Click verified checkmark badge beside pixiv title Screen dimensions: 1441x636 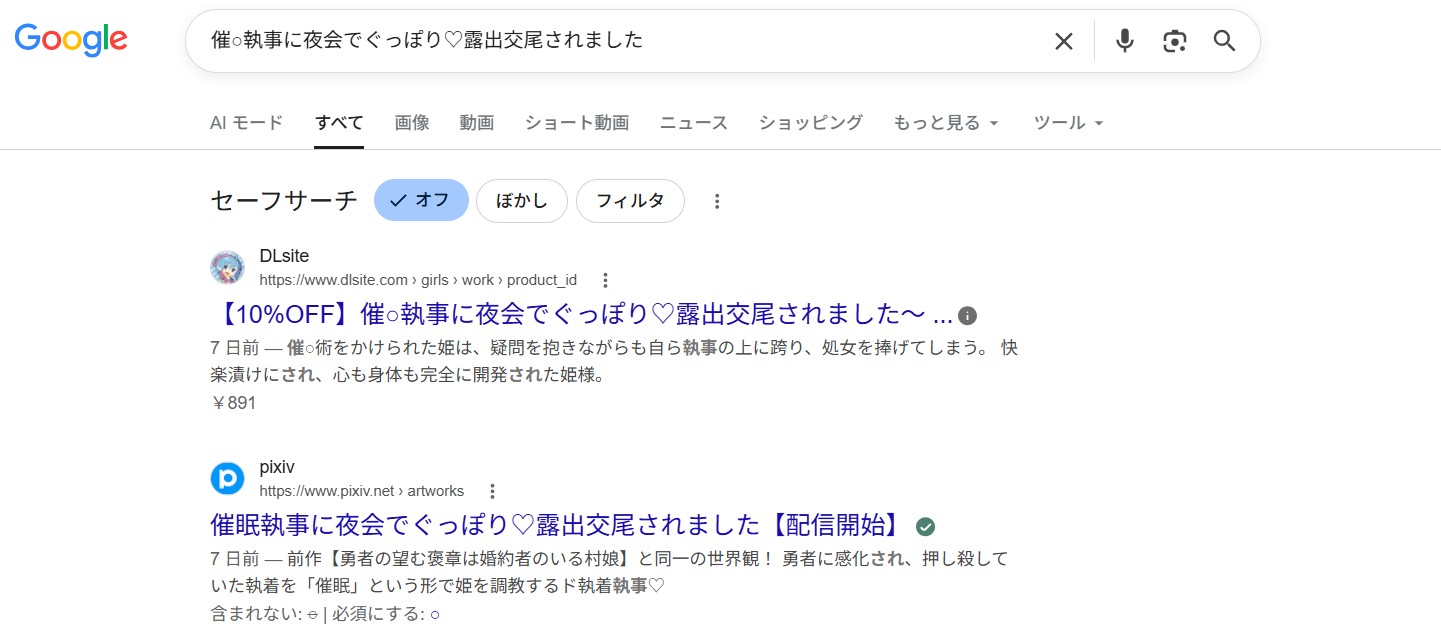tap(926, 527)
